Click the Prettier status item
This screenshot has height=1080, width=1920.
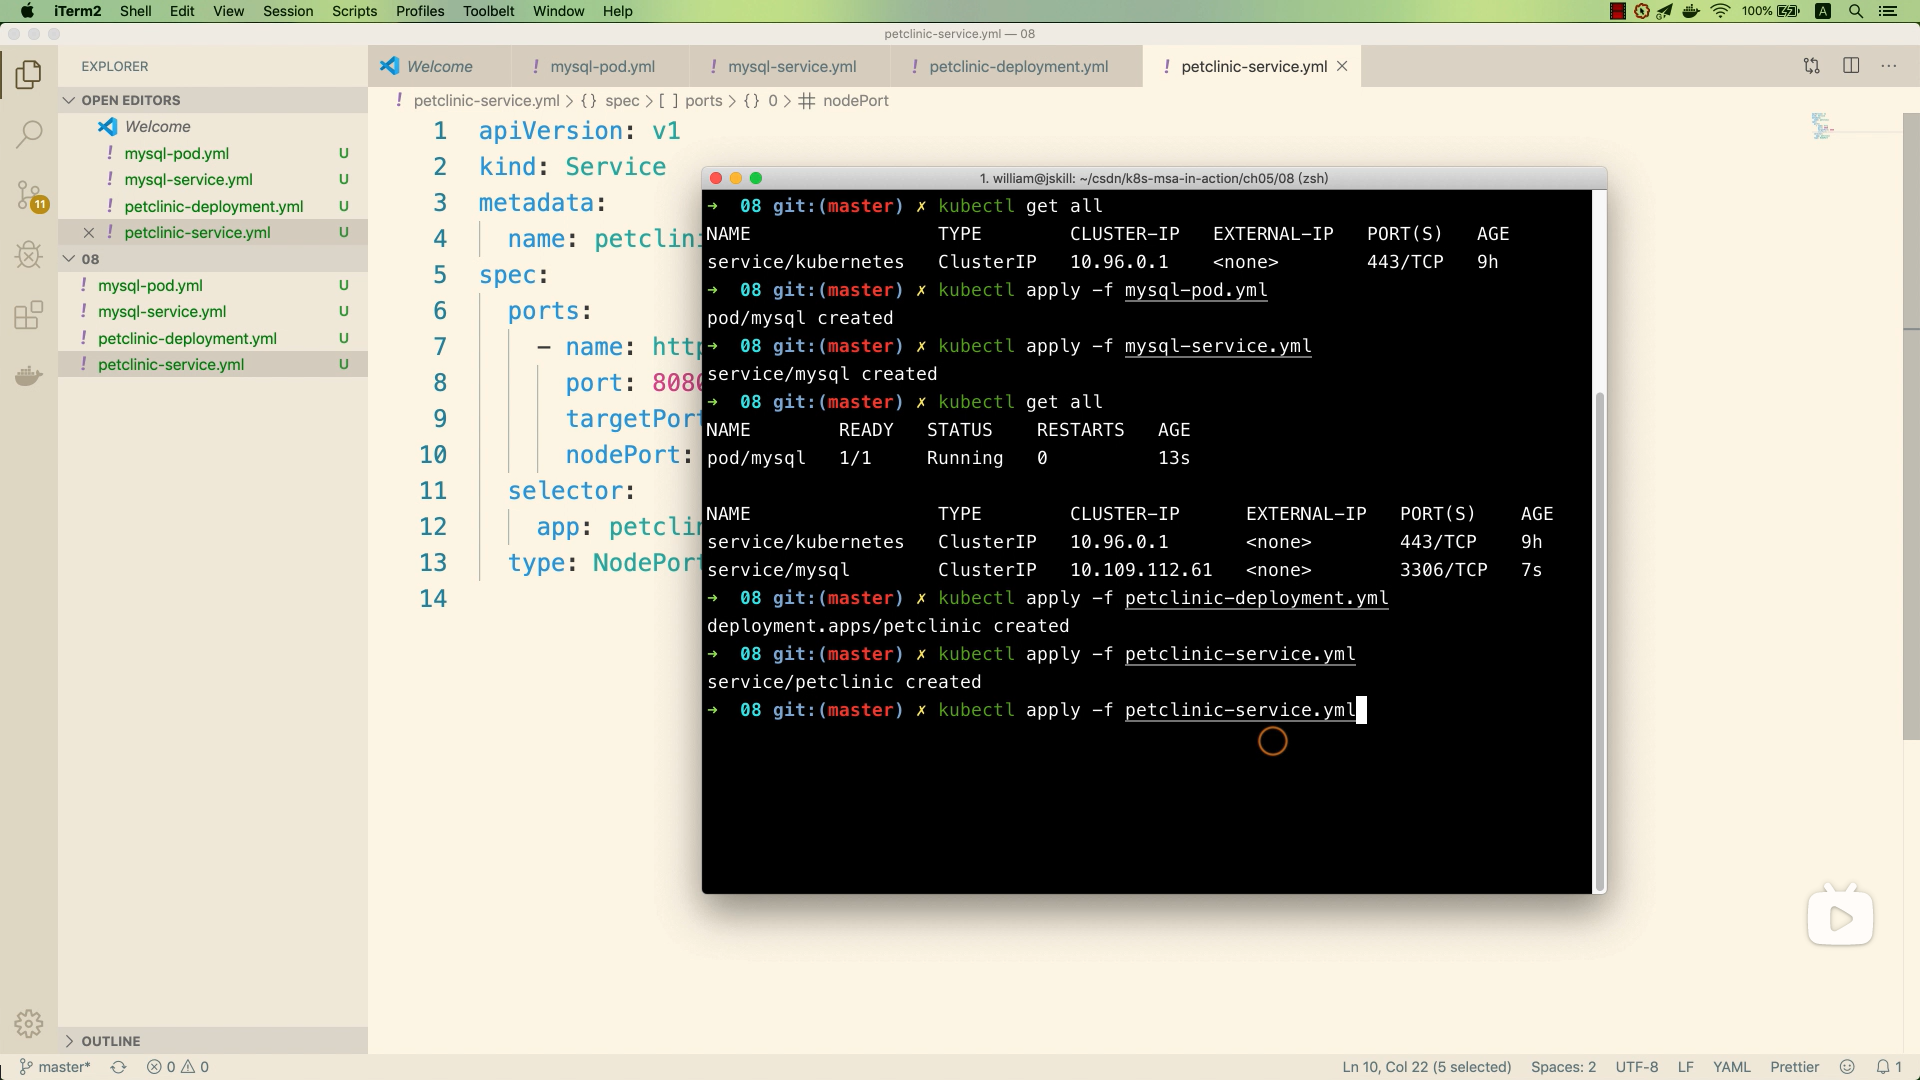click(x=1794, y=1067)
